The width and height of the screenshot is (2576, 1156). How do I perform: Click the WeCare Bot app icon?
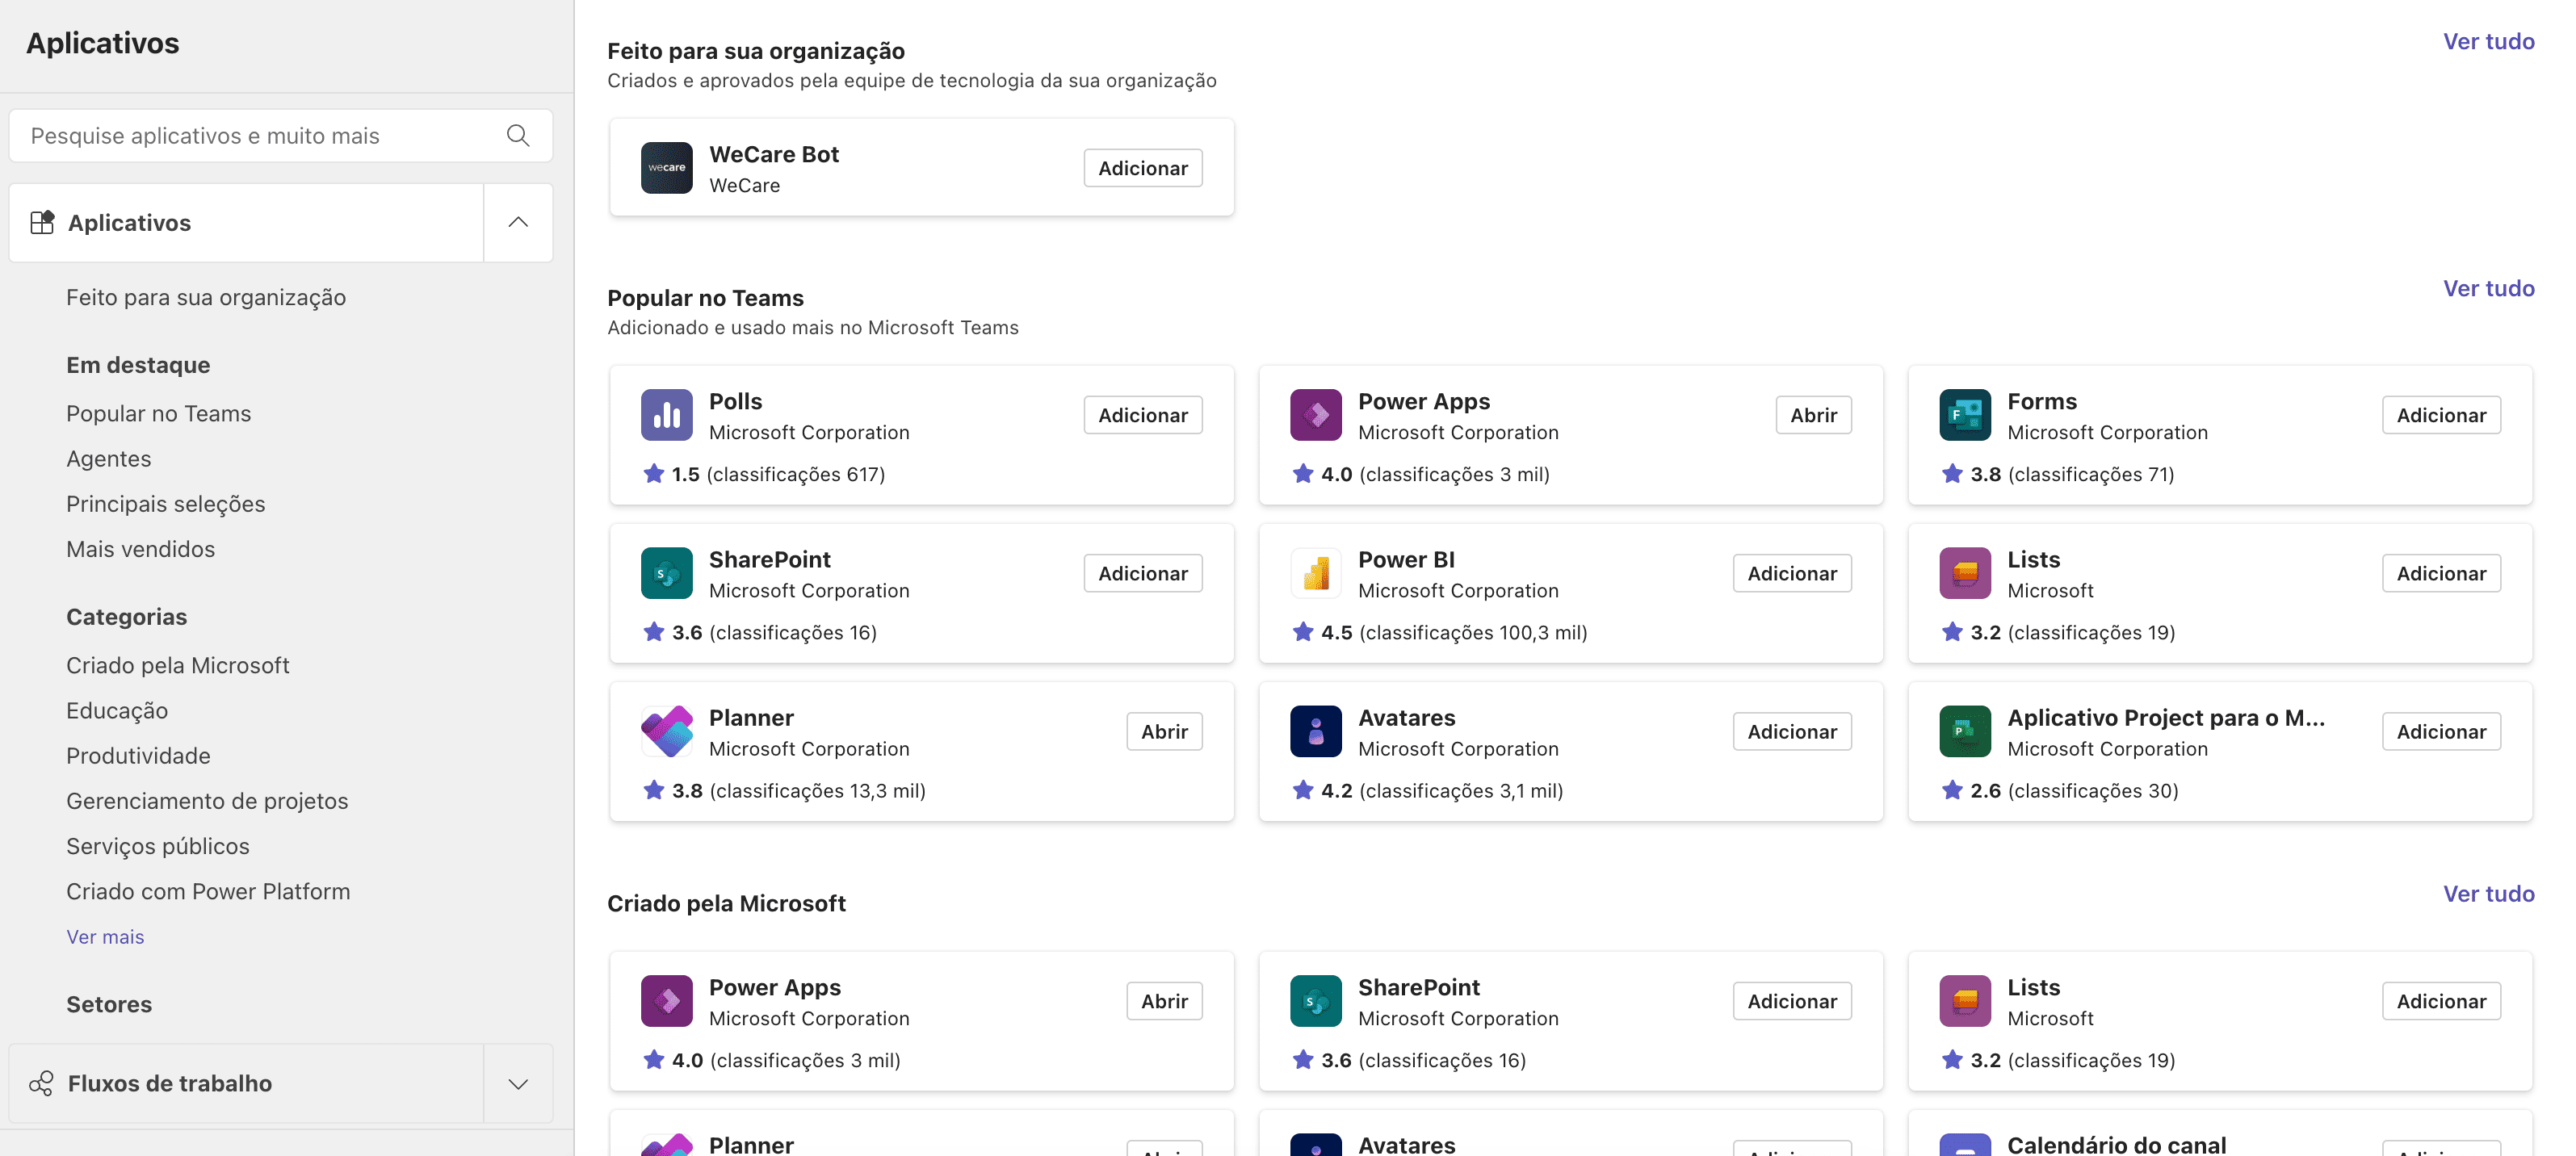click(x=666, y=168)
